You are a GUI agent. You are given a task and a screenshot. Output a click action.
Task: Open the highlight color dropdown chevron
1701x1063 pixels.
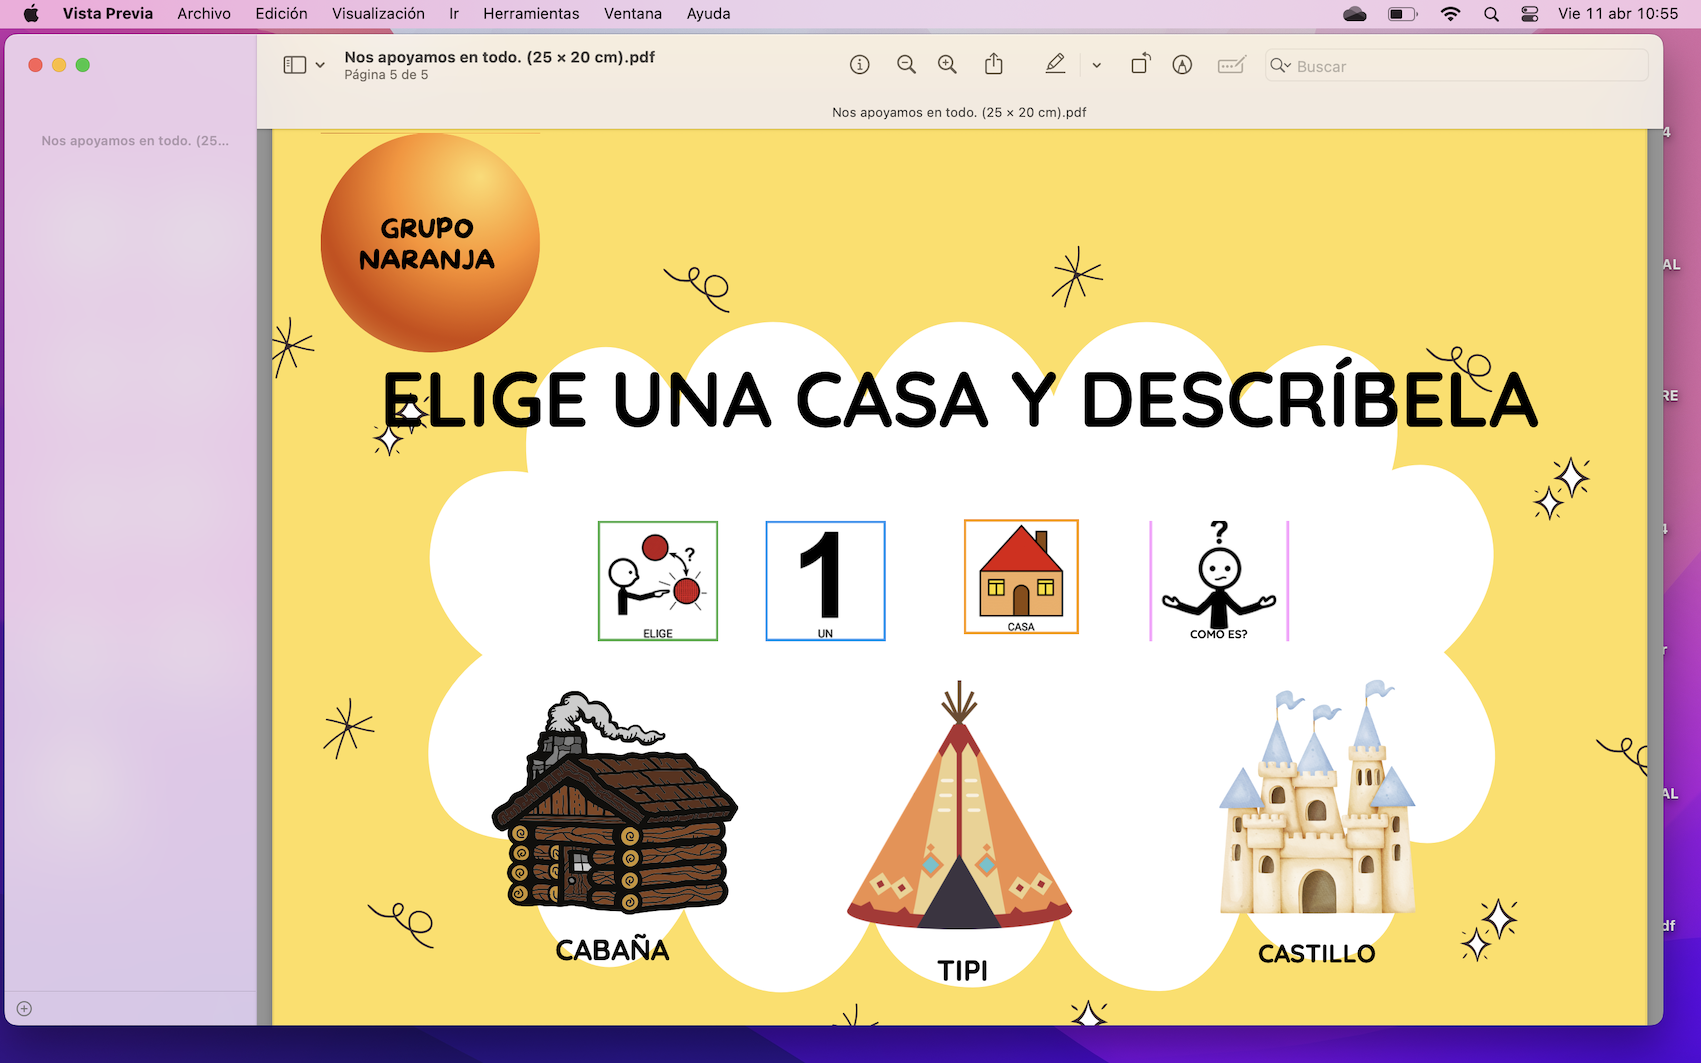click(x=1097, y=64)
